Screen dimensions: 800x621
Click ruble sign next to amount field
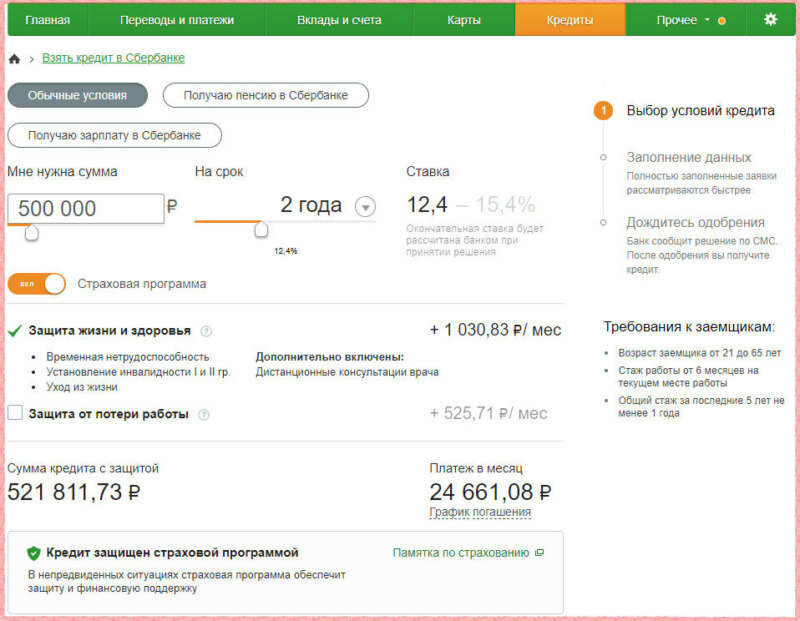[x=172, y=206]
